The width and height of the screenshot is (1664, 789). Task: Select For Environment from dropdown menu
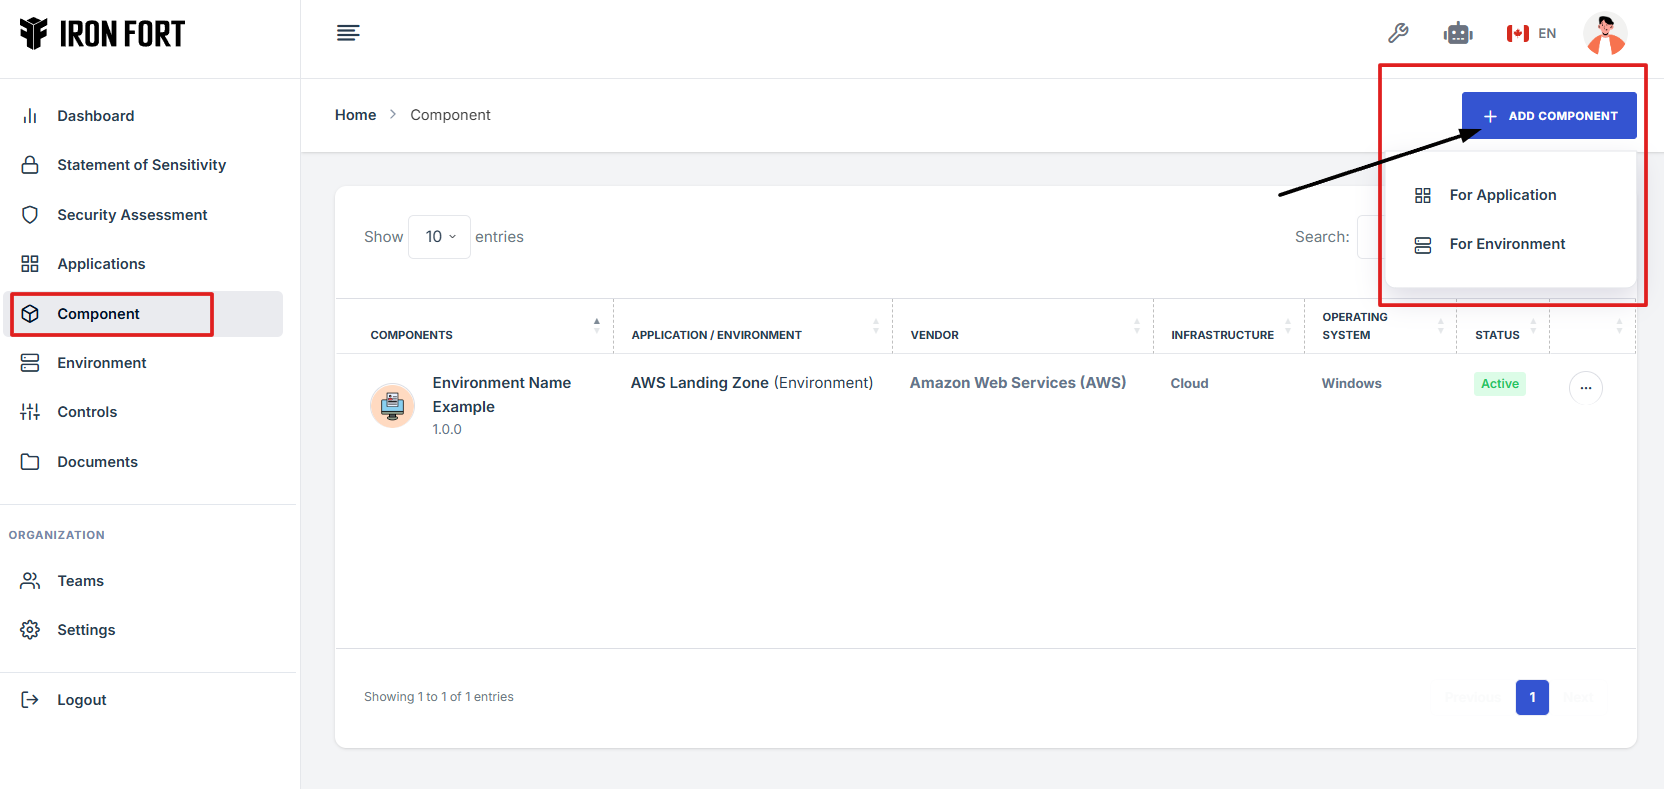[x=1506, y=244]
